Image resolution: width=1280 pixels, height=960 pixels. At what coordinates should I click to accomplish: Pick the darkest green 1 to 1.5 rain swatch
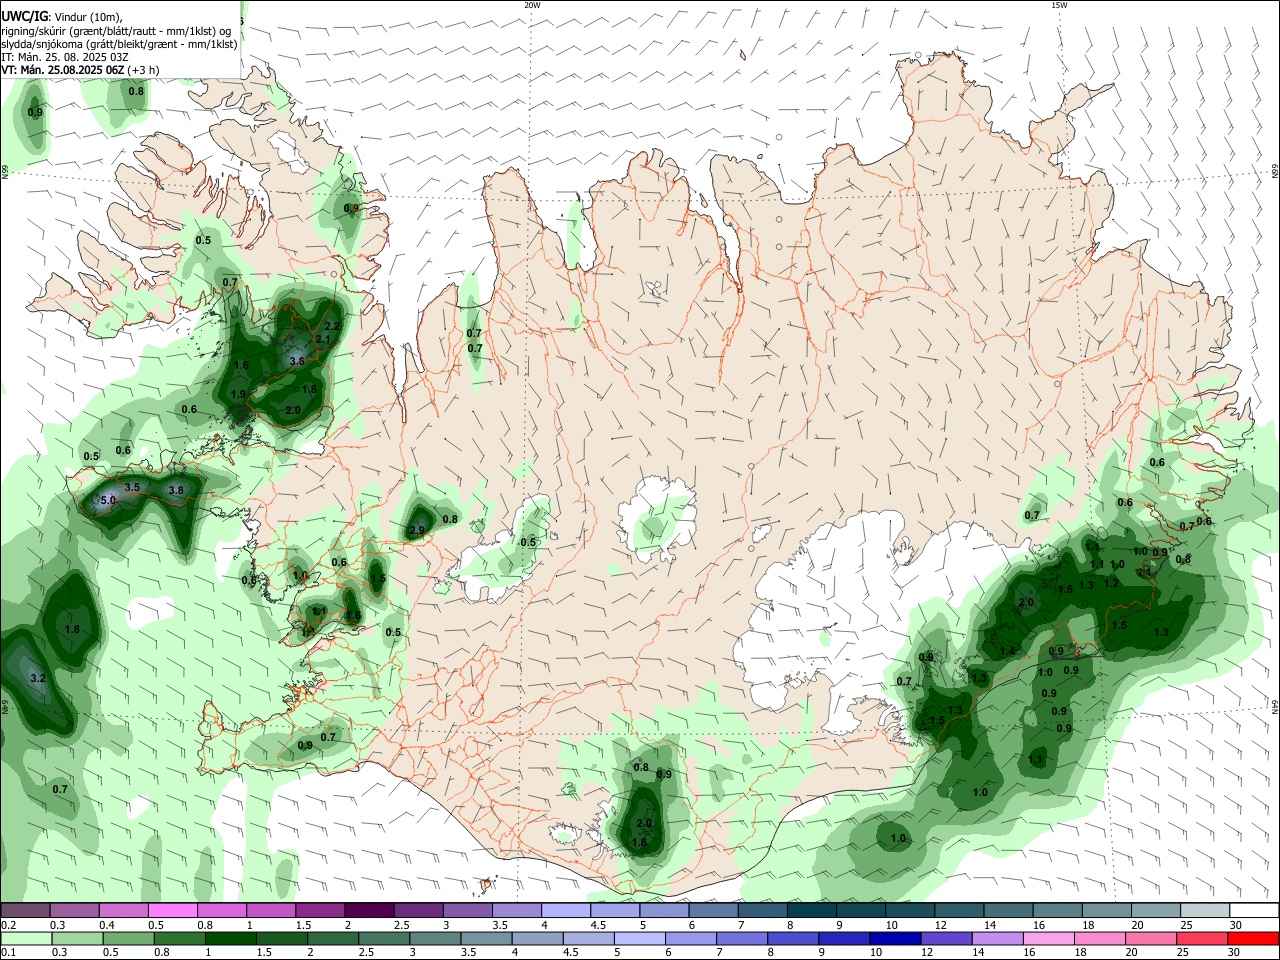point(231,939)
